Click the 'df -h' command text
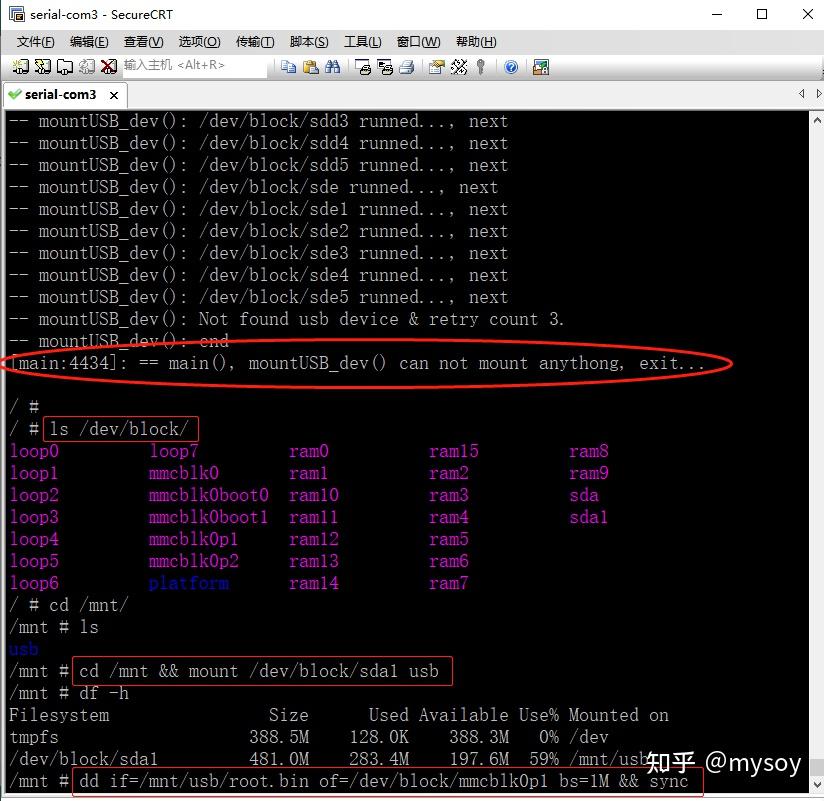The height and width of the screenshot is (801, 824). click(x=104, y=694)
